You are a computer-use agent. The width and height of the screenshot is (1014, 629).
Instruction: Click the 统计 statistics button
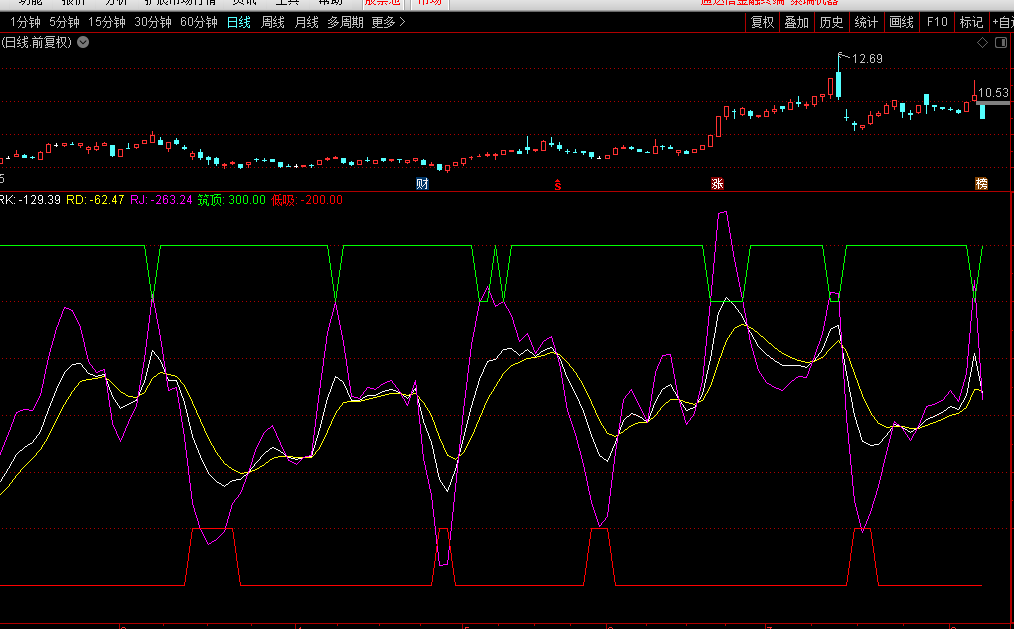[866, 22]
